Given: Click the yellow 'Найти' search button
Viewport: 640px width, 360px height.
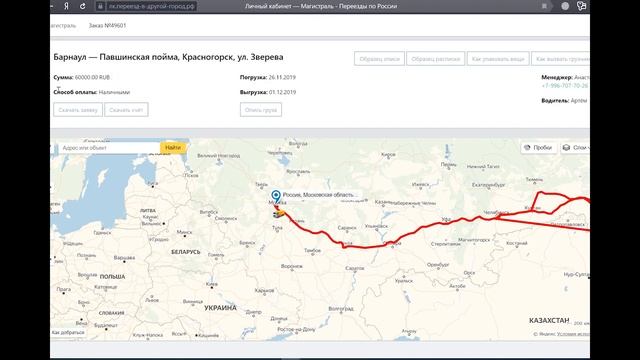Looking at the screenshot, I should (173, 148).
